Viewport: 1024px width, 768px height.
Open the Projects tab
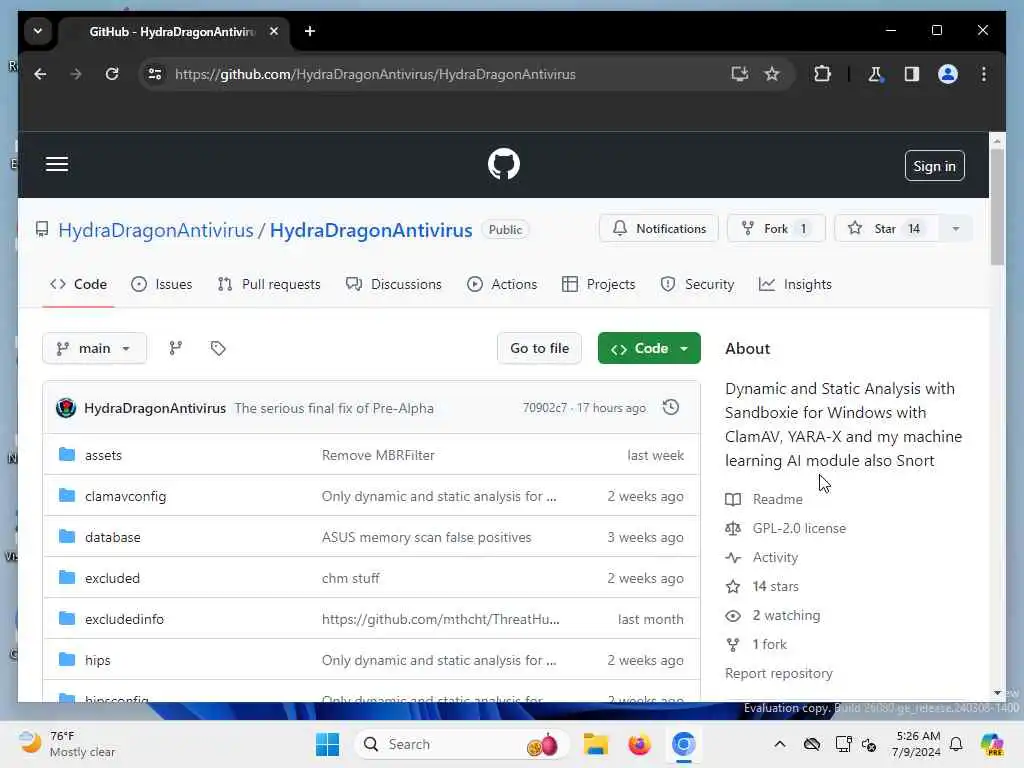[x=598, y=284]
